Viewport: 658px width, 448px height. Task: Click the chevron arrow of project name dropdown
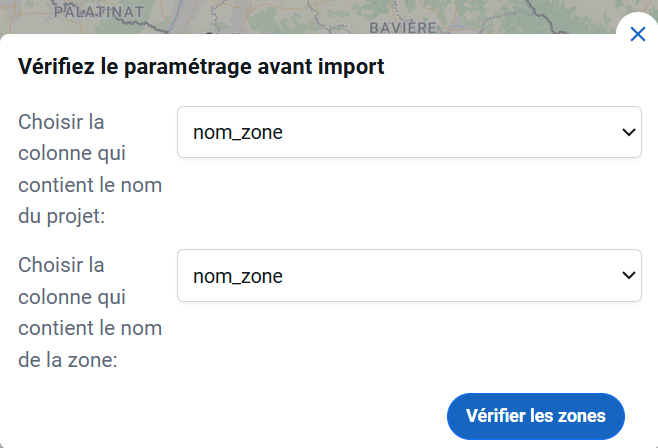click(x=628, y=133)
